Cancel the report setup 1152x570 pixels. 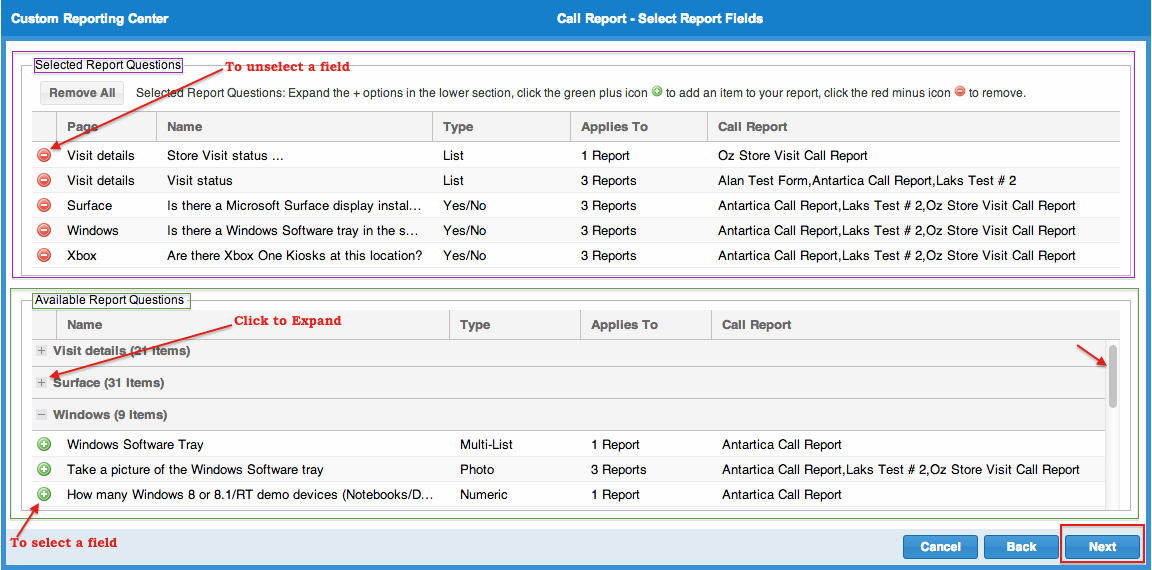tap(940, 547)
